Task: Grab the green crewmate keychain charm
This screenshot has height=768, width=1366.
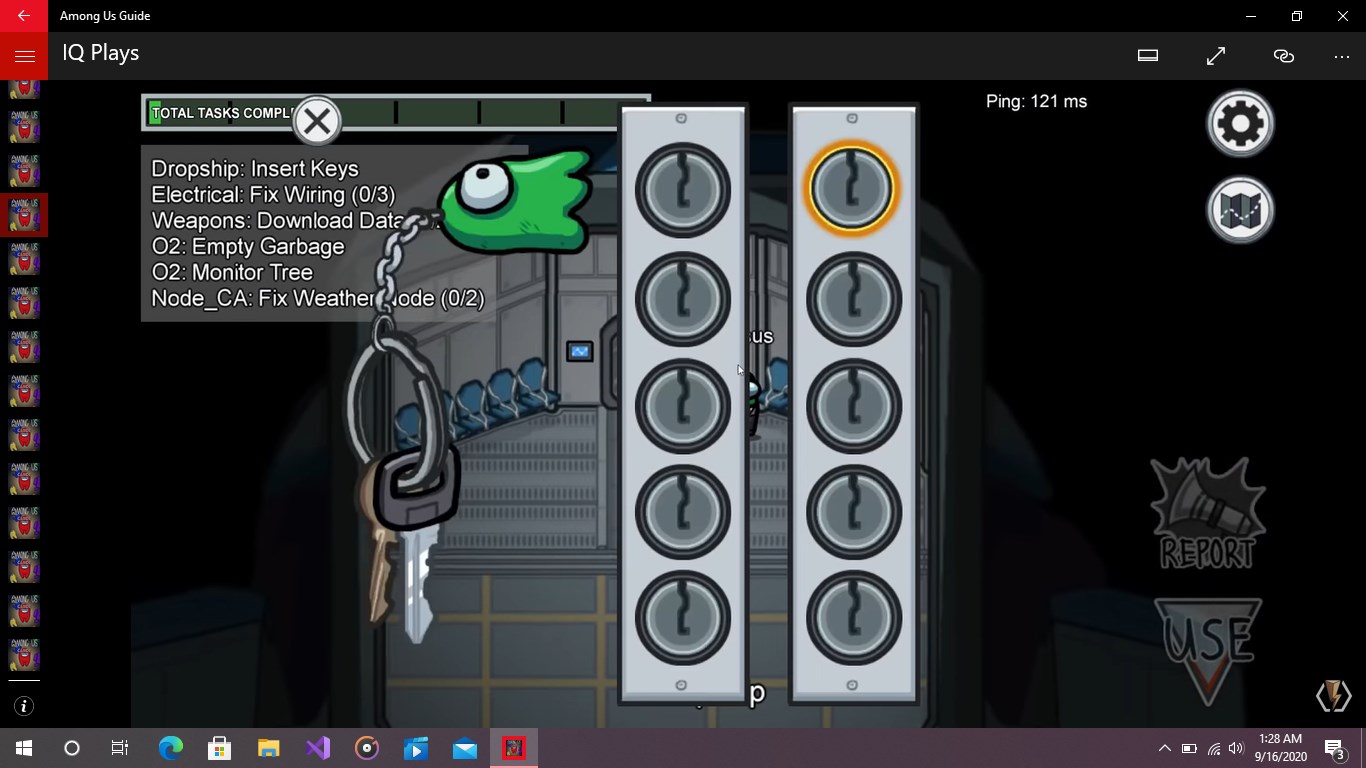Action: 514,200
